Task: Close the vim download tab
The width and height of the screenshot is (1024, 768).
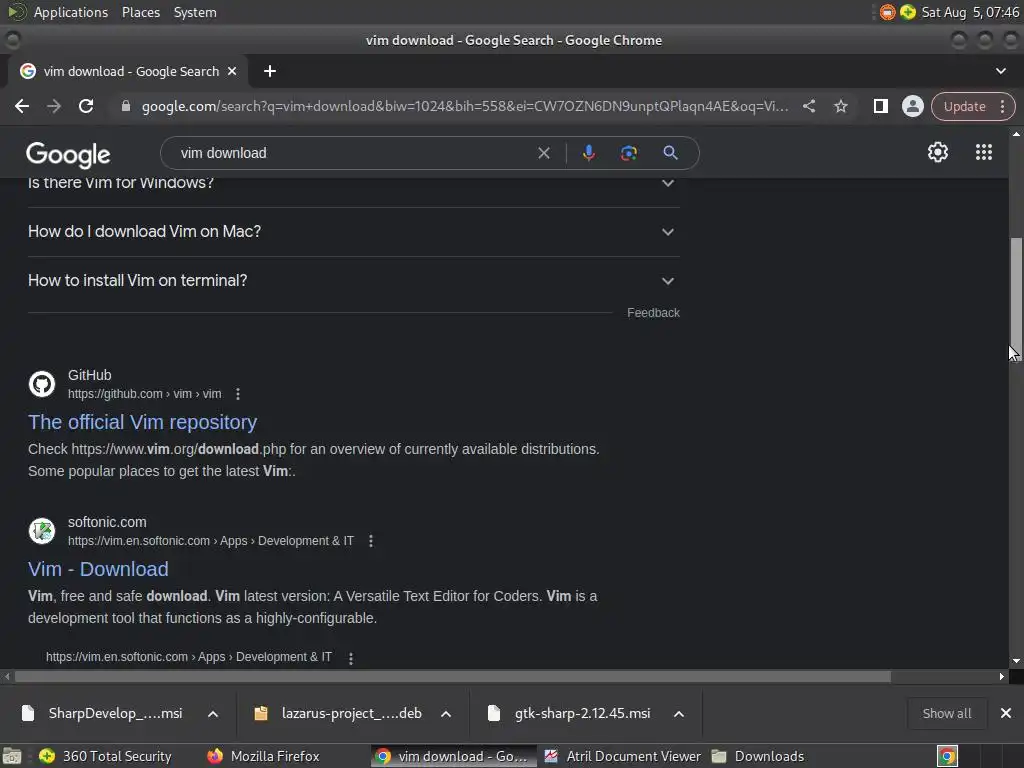Action: pos(232,71)
